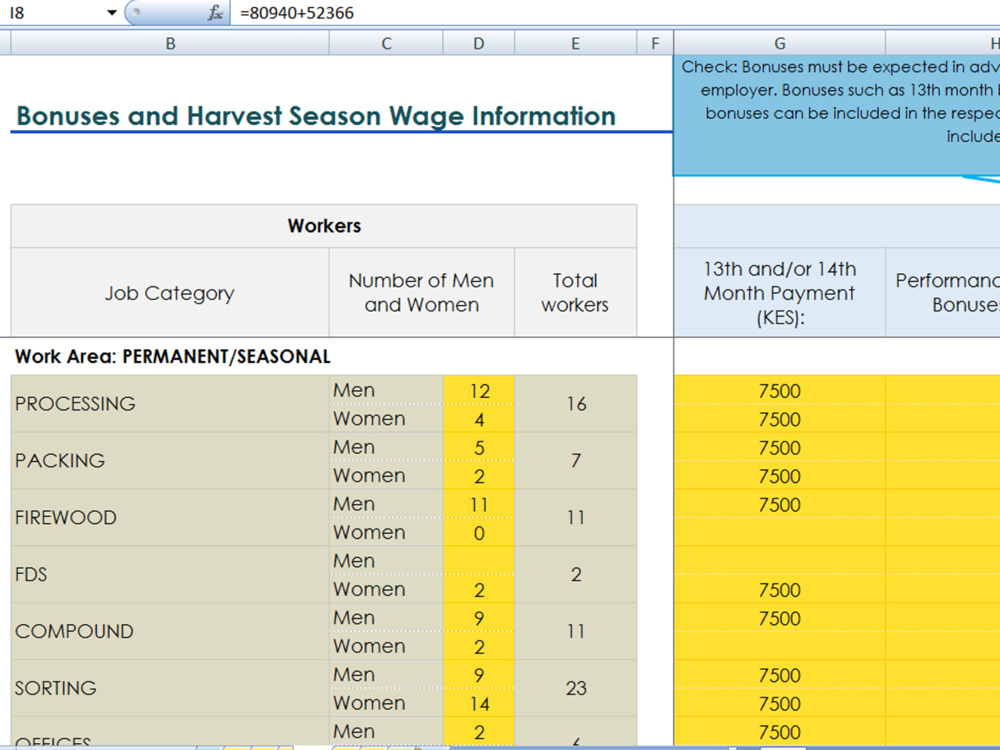The height and width of the screenshot is (750, 1000).
Task: Select the 7500 payment for FDS Women
Action: (x=779, y=589)
